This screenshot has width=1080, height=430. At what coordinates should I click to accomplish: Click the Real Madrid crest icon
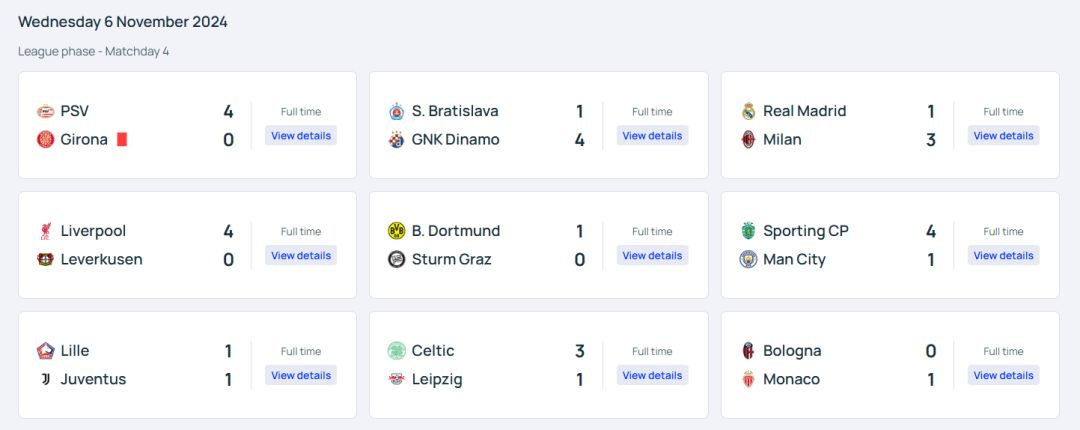[x=748, y=111]
